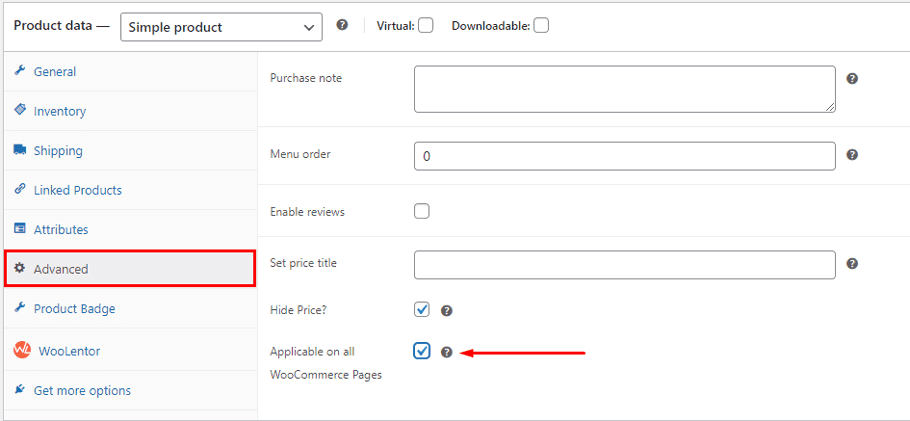Open the Linked Products tab

(130, 190)
